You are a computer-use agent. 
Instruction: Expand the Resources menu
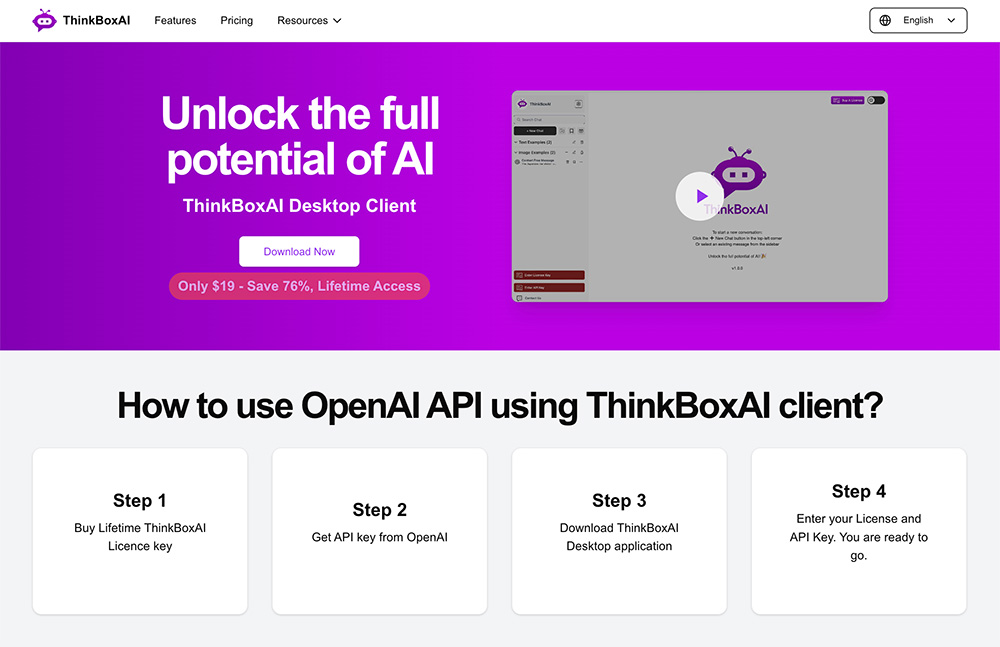[309, 20]
